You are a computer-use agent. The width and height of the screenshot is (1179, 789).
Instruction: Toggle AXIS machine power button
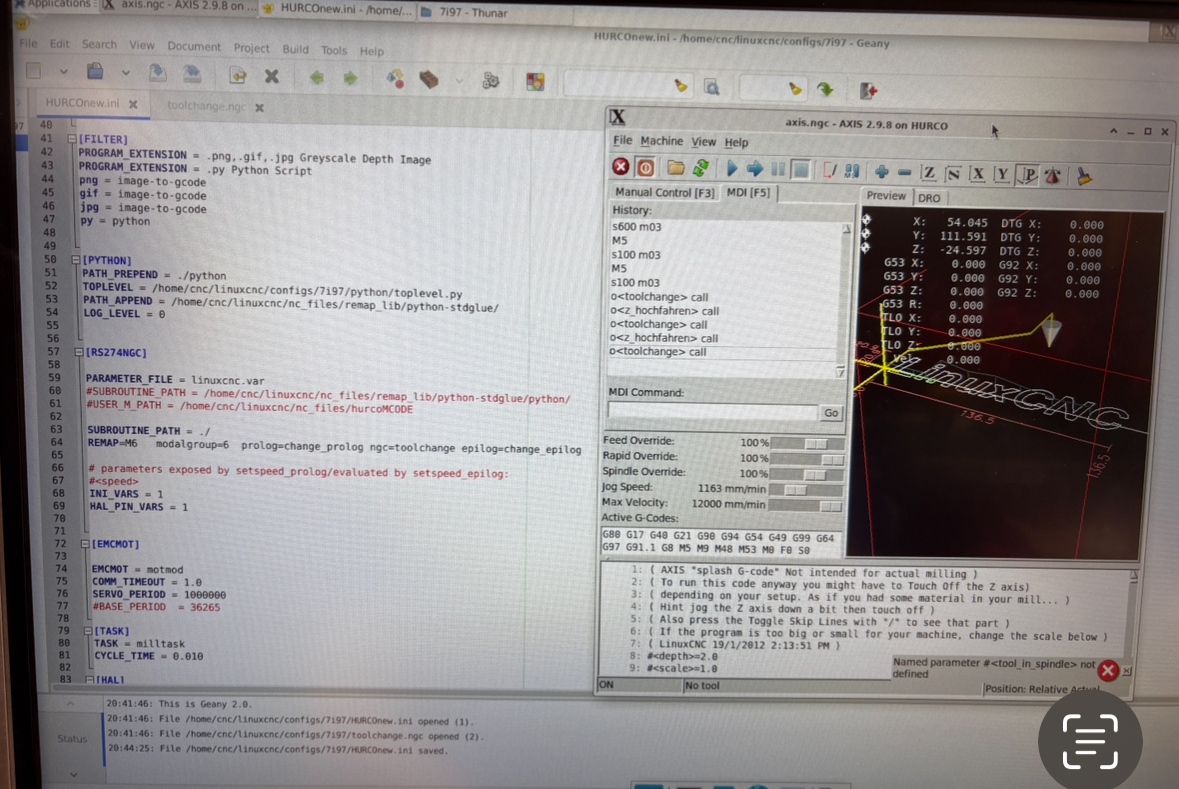tap(645, 168)
